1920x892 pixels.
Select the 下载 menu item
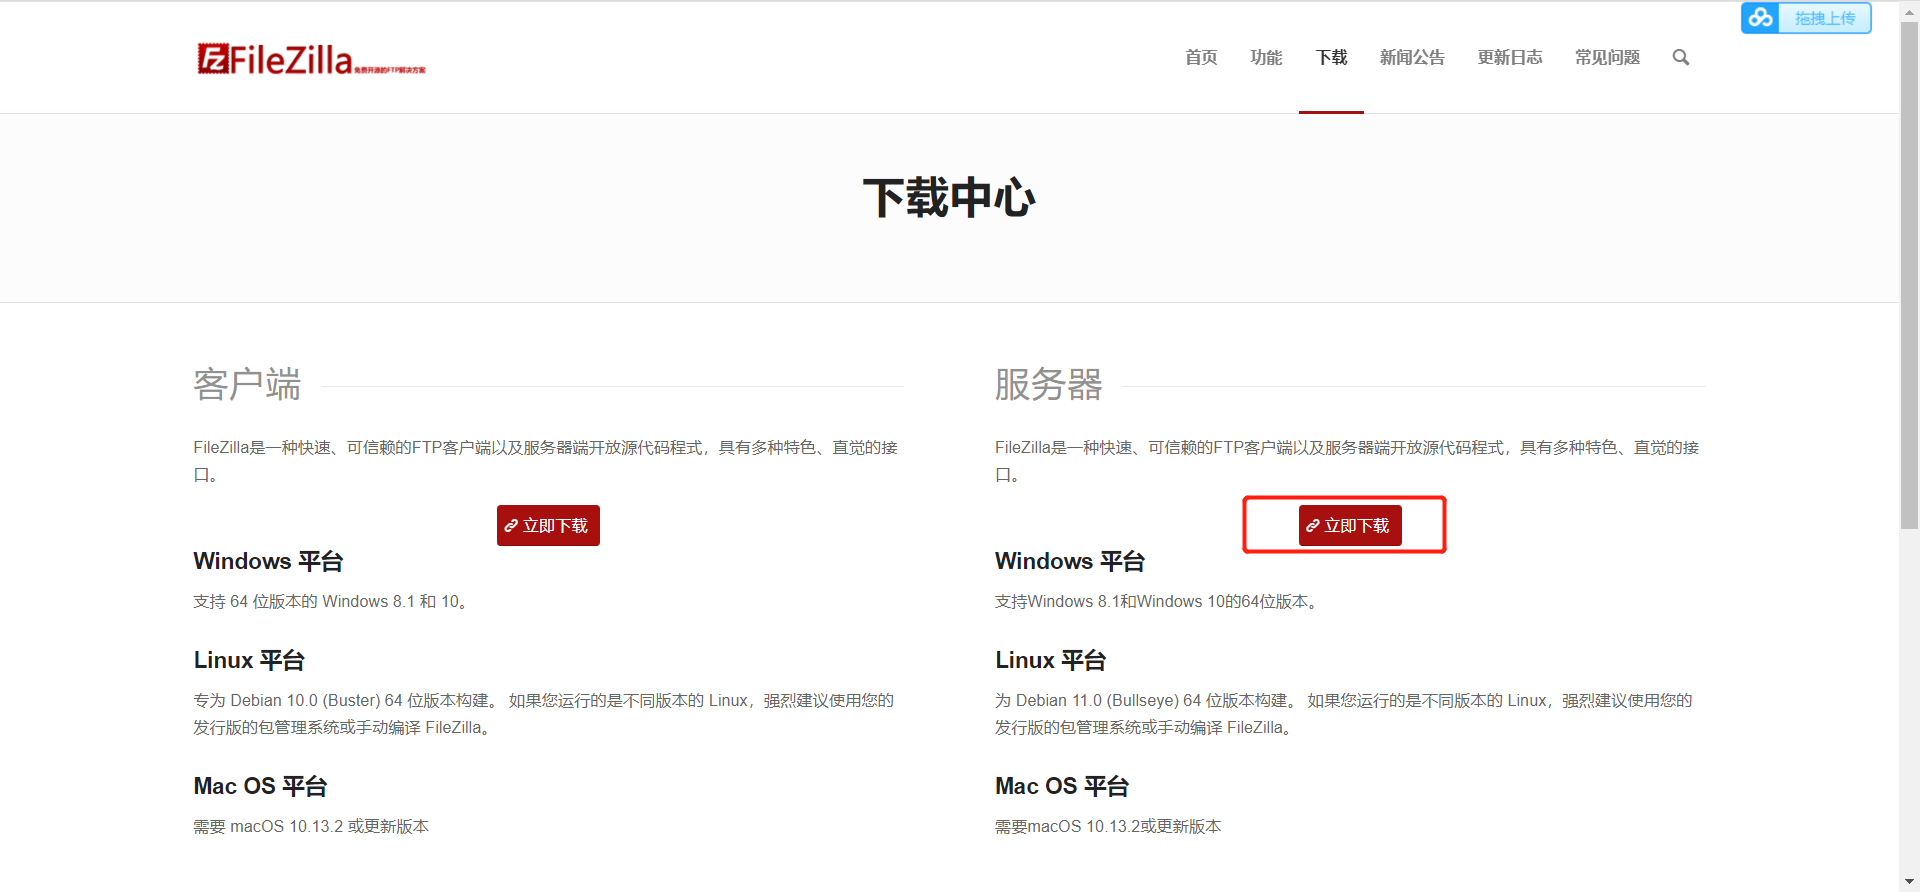pos(1331,57)
